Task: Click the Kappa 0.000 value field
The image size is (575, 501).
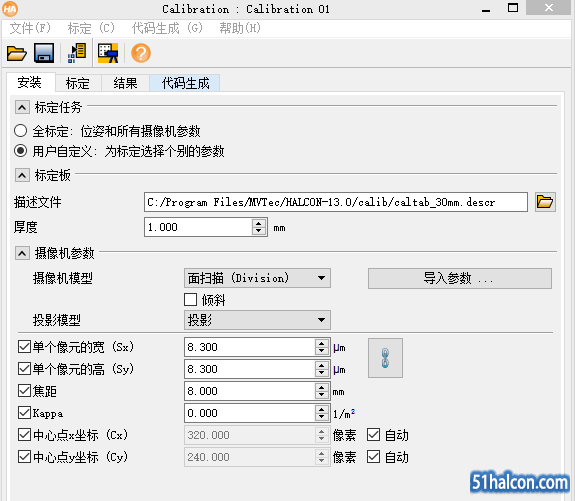Action: point(249,413)
